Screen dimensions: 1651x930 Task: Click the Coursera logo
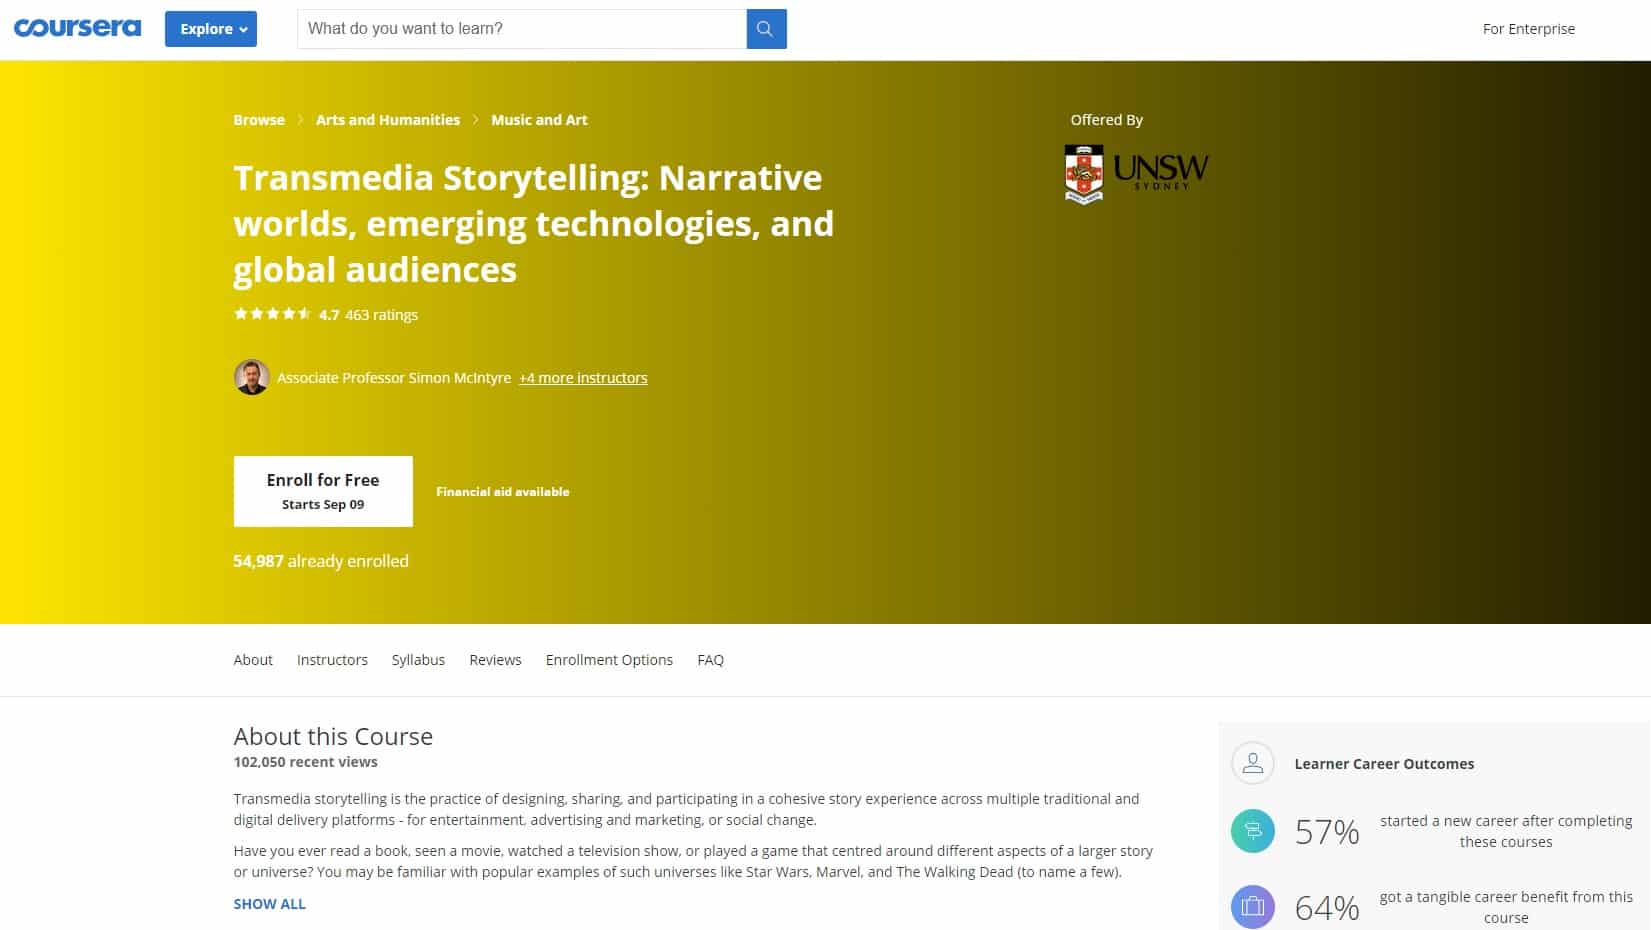[77, 28]
